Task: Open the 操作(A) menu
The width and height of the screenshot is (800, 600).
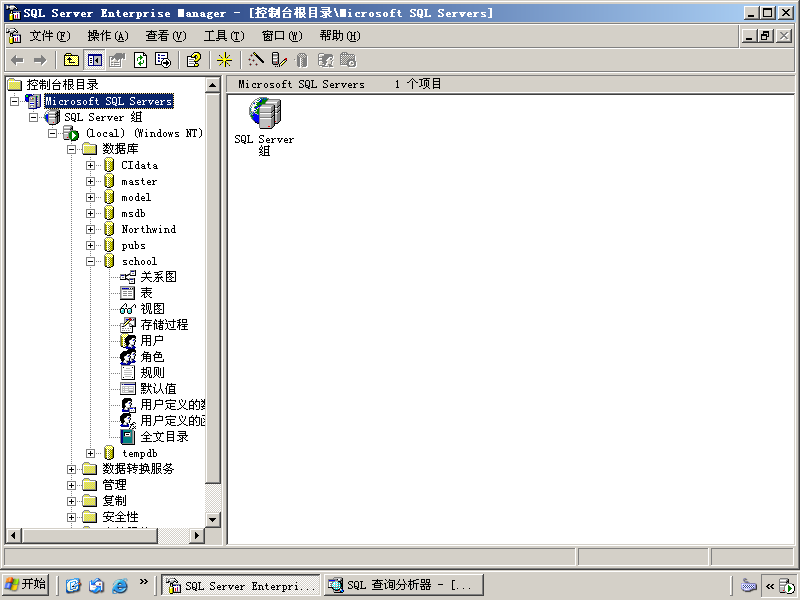Action: 108,36
